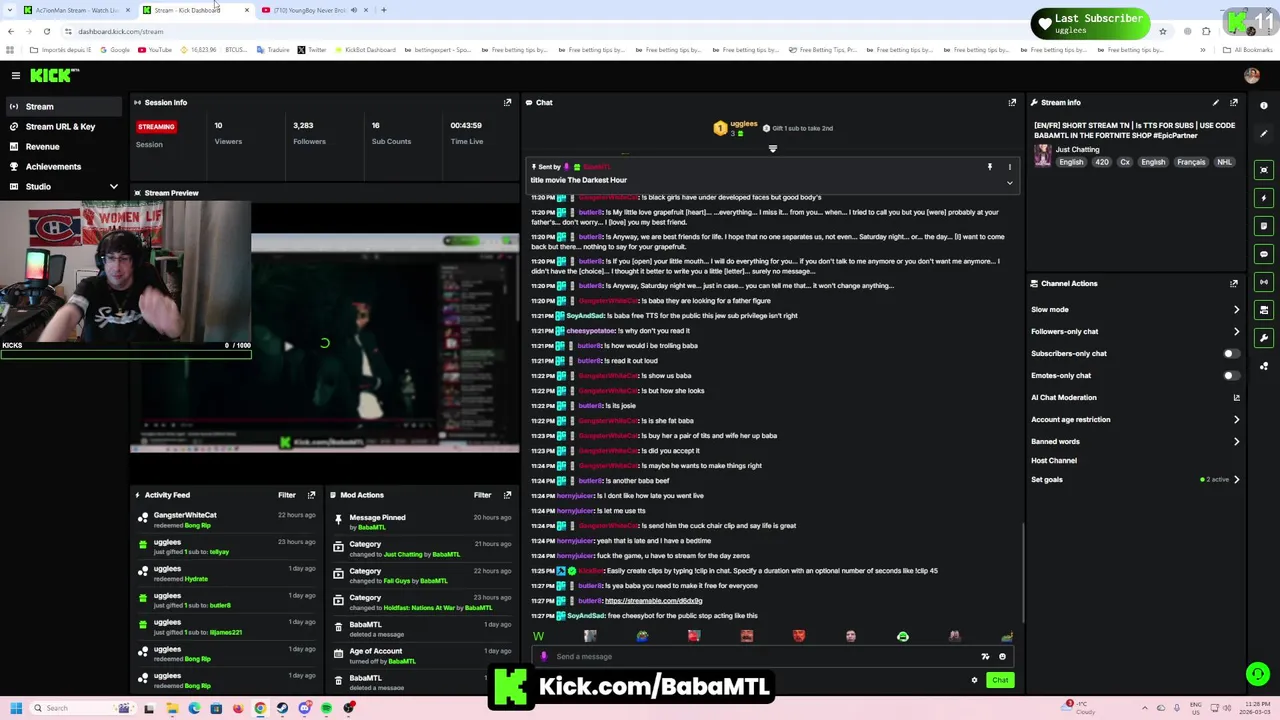Open the pinned message options menu
The image size is (1280, 720).
point(1010,167)
